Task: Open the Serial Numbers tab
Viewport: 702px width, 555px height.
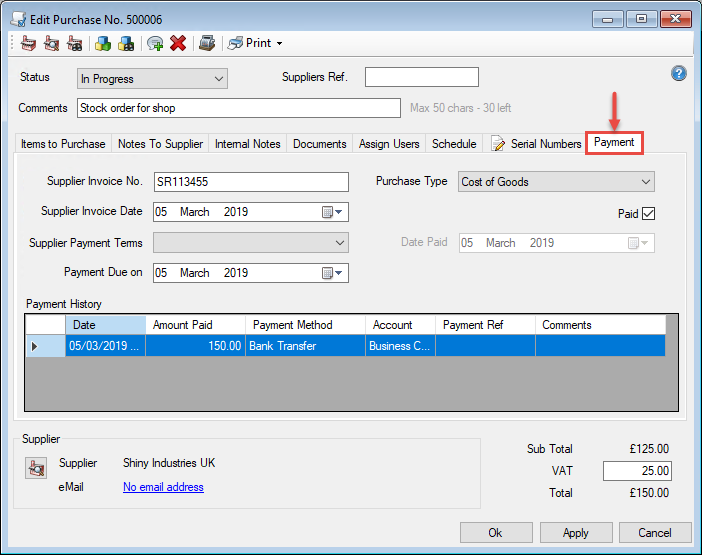Action: pyautogui.click(x=537, y=144)
